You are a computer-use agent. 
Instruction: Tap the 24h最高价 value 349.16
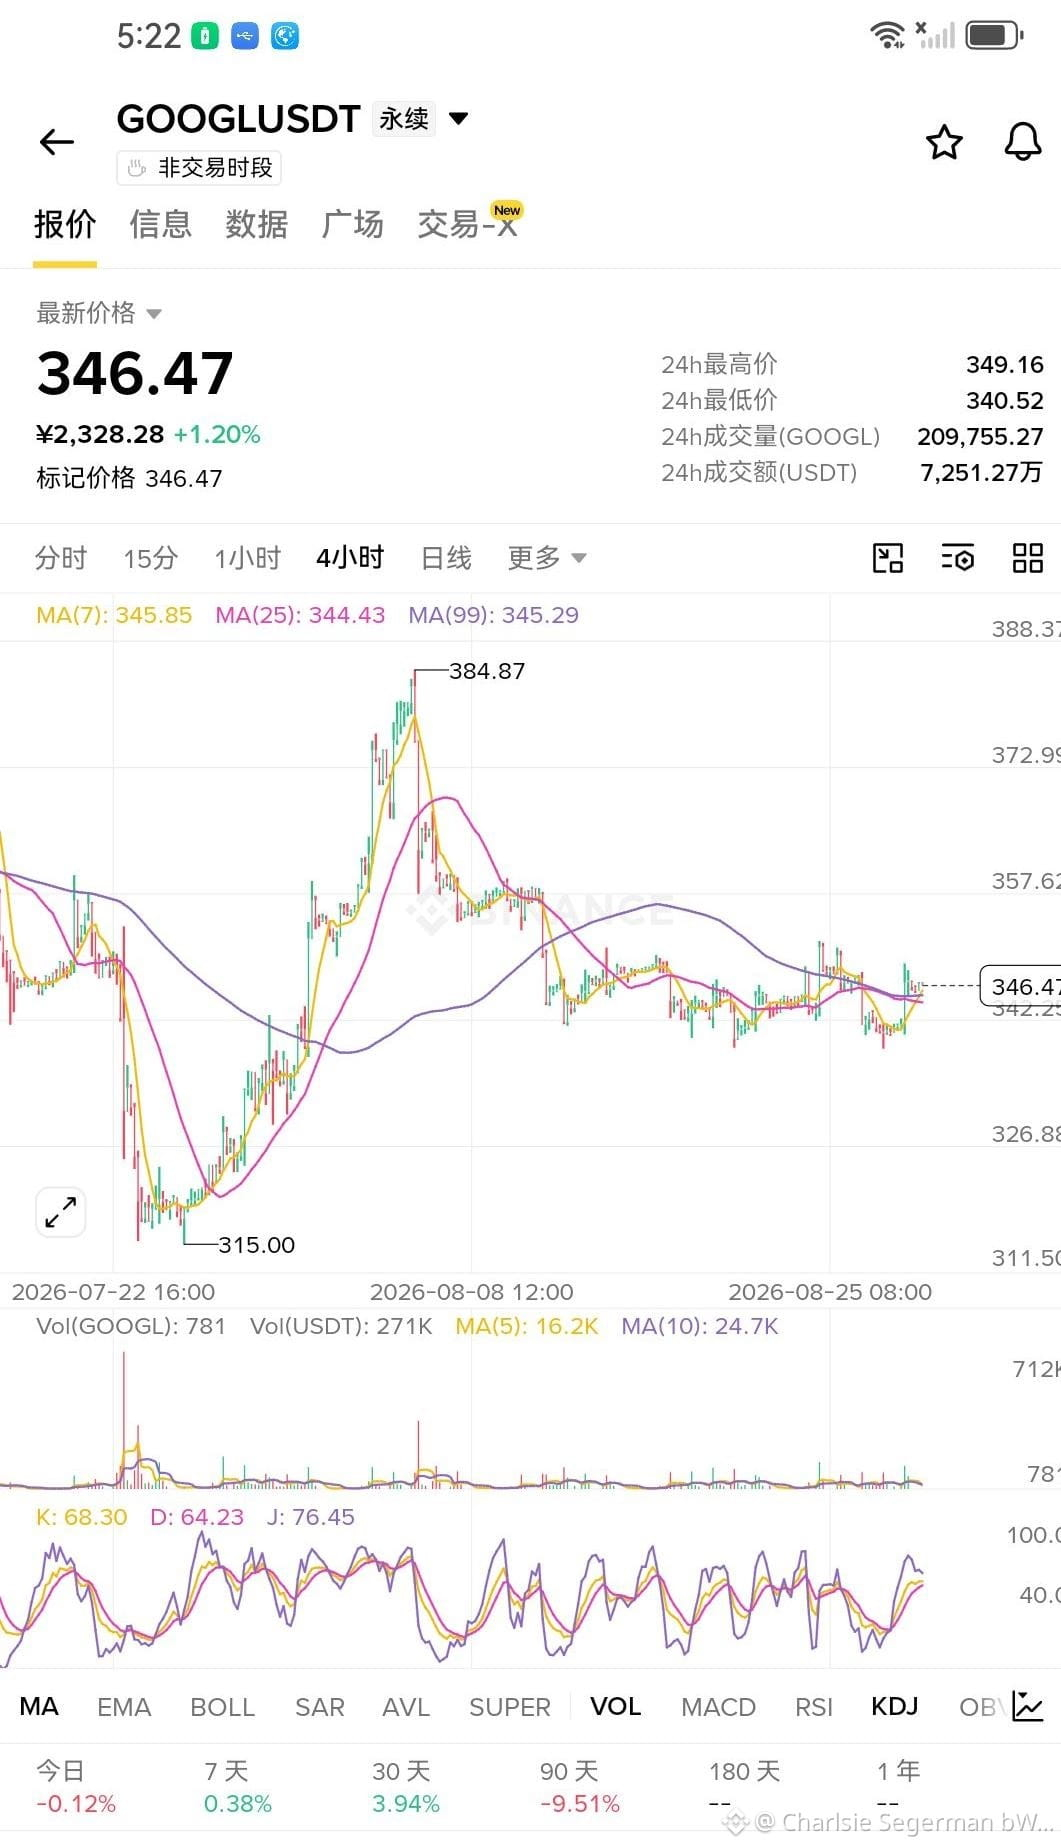pos(1005,365)
